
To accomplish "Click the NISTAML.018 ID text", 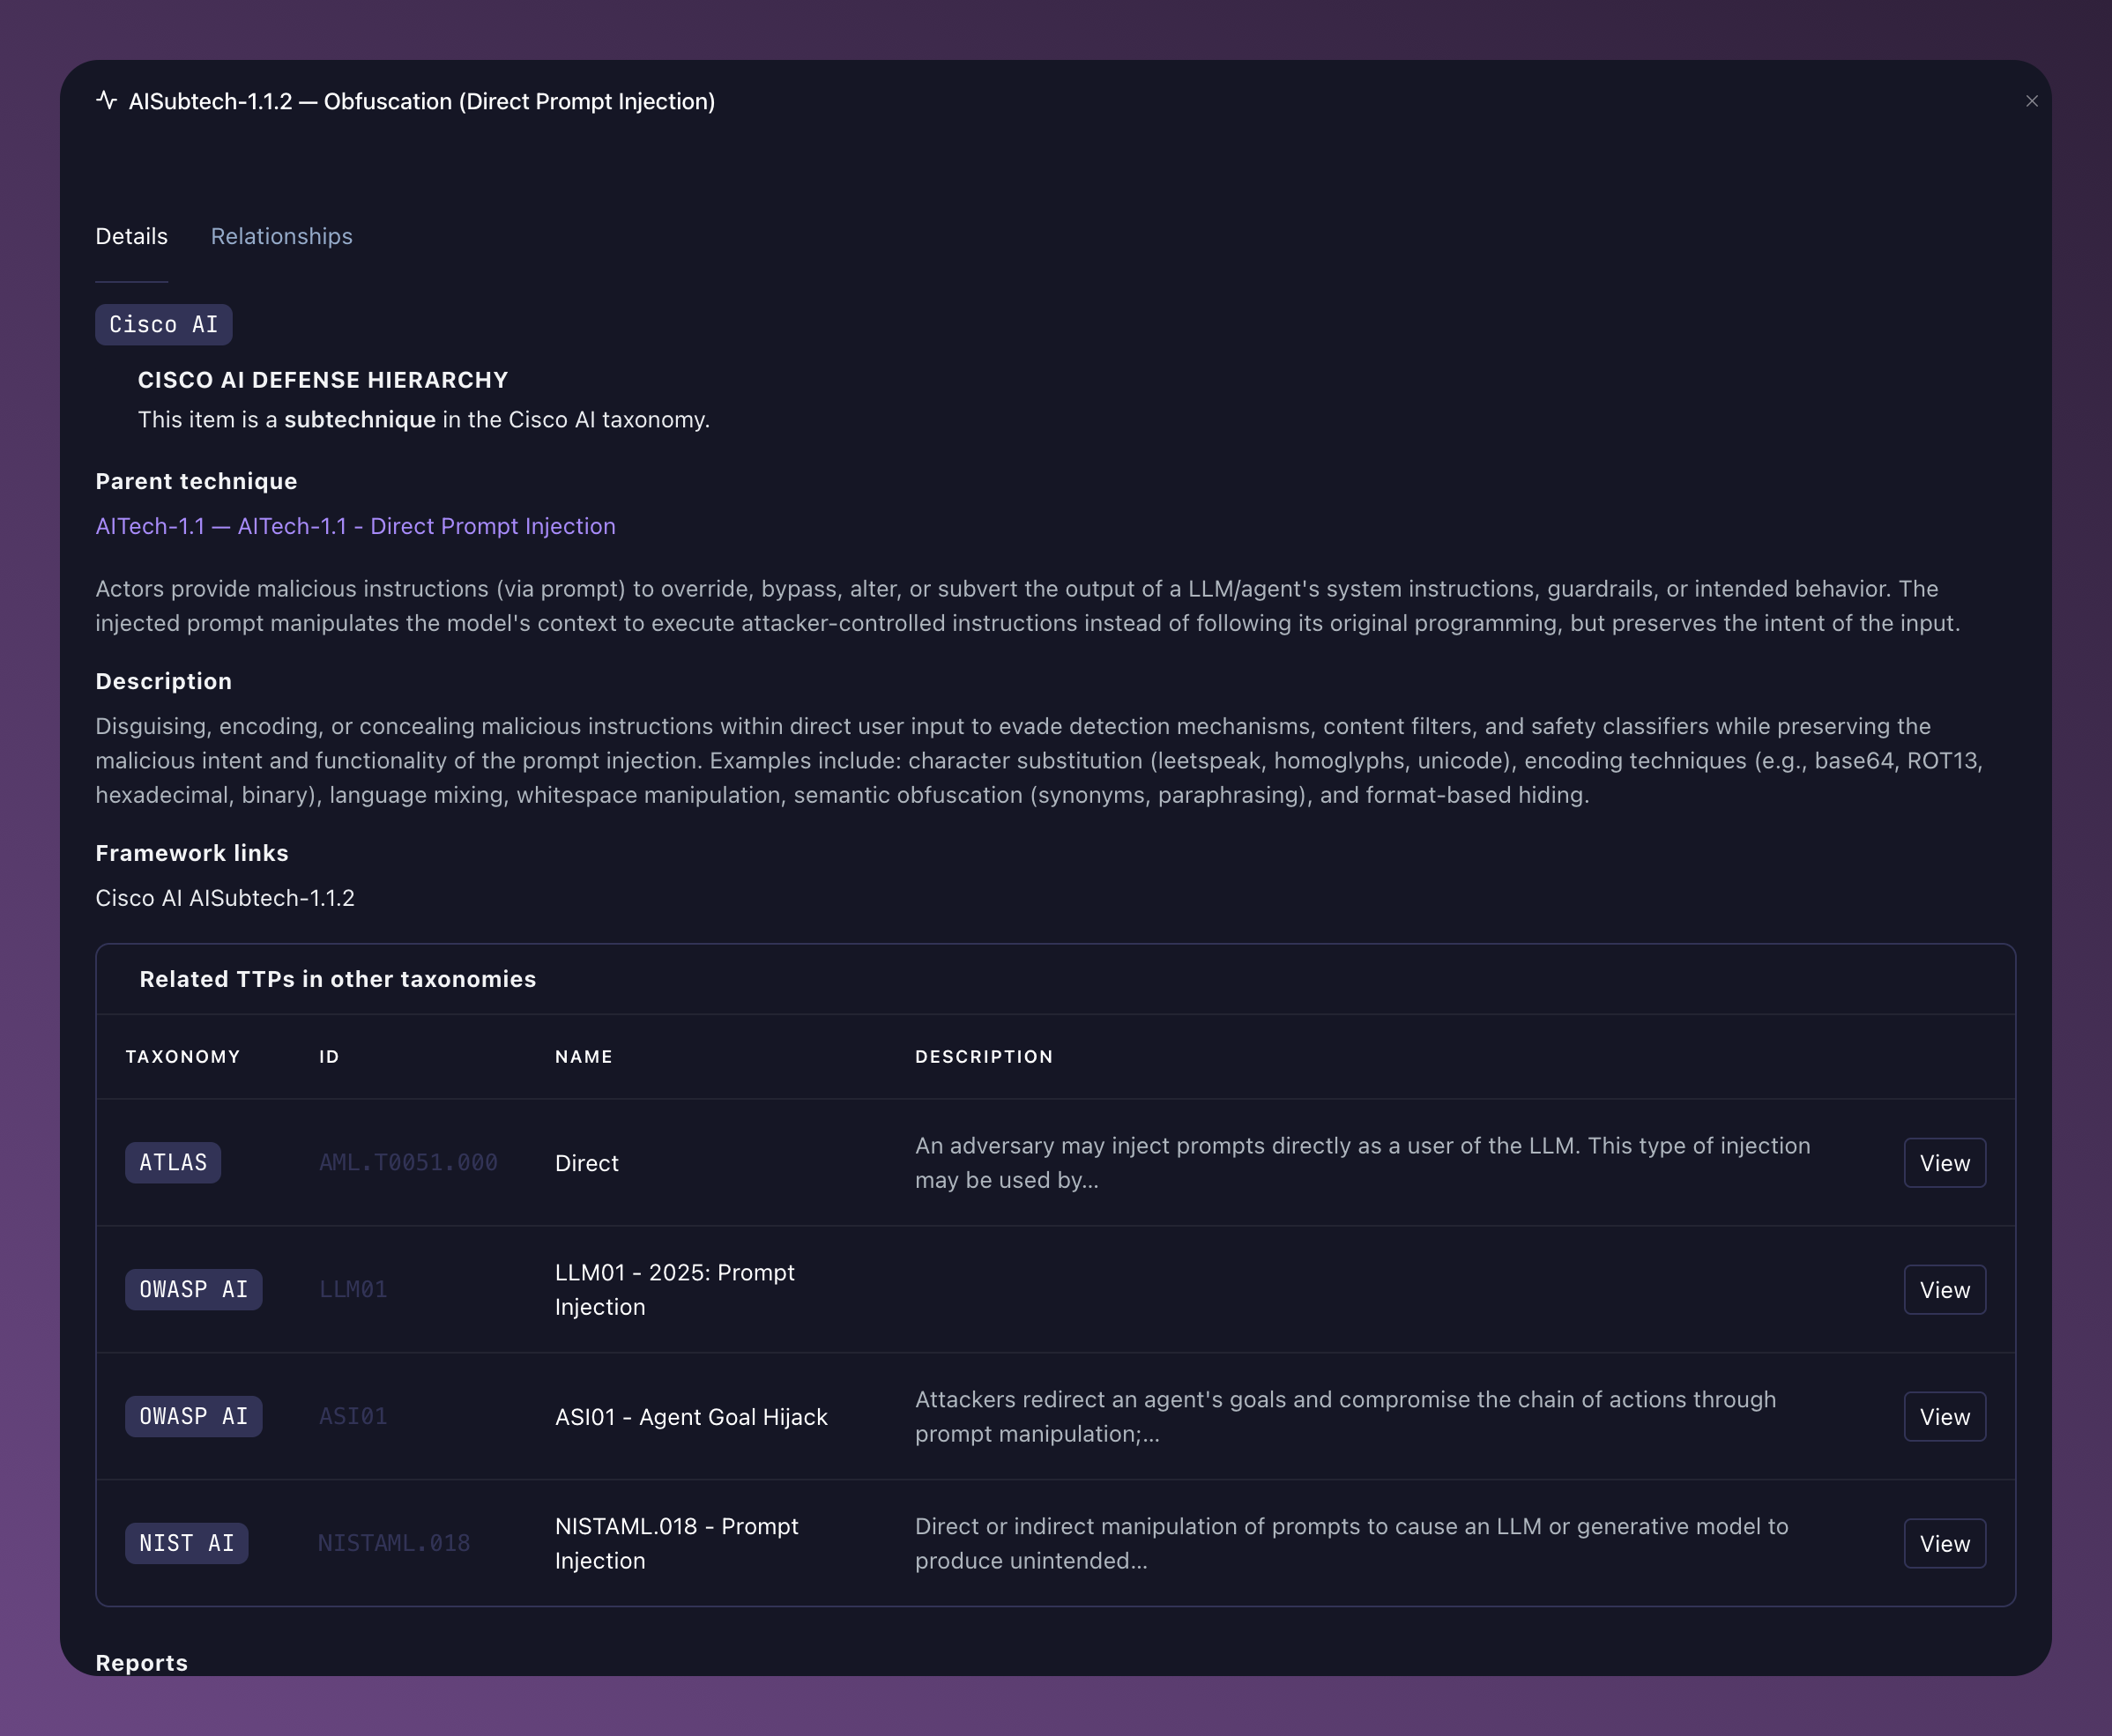I will click(x=394, y=1544).
